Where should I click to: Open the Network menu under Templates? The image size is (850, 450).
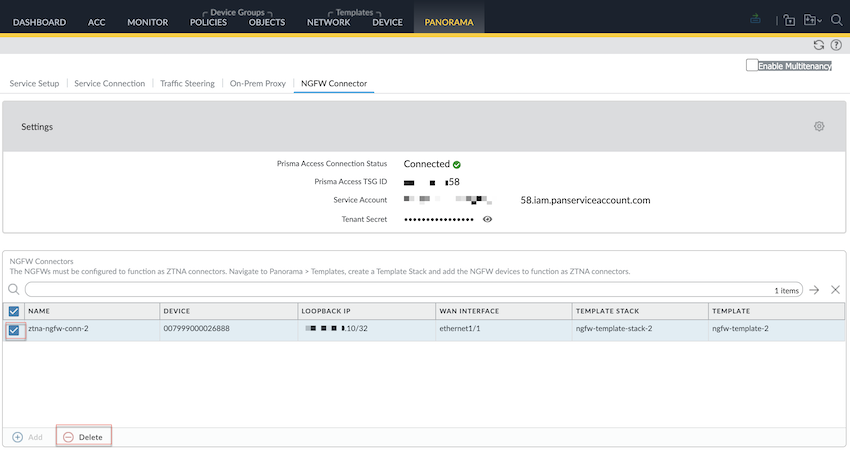pos(328,22)
